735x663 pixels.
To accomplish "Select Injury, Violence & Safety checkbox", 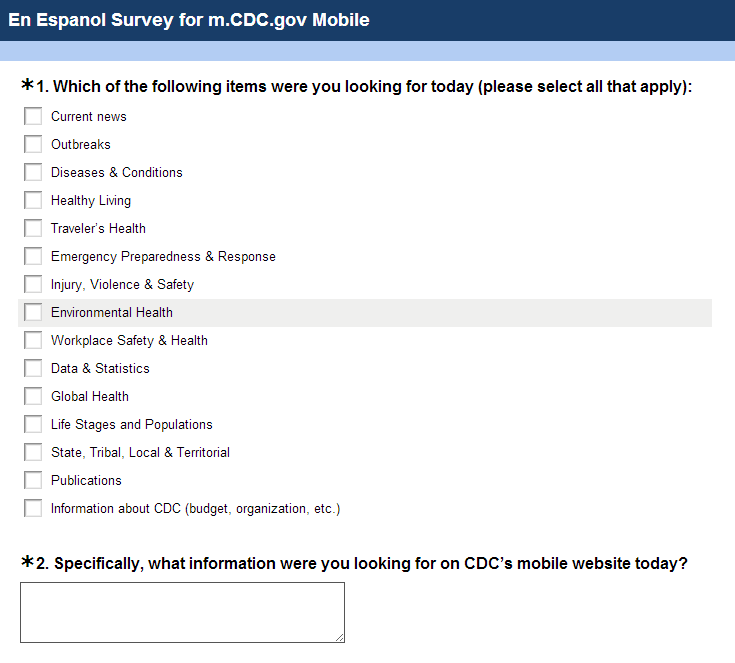I will tap(33, 284).
